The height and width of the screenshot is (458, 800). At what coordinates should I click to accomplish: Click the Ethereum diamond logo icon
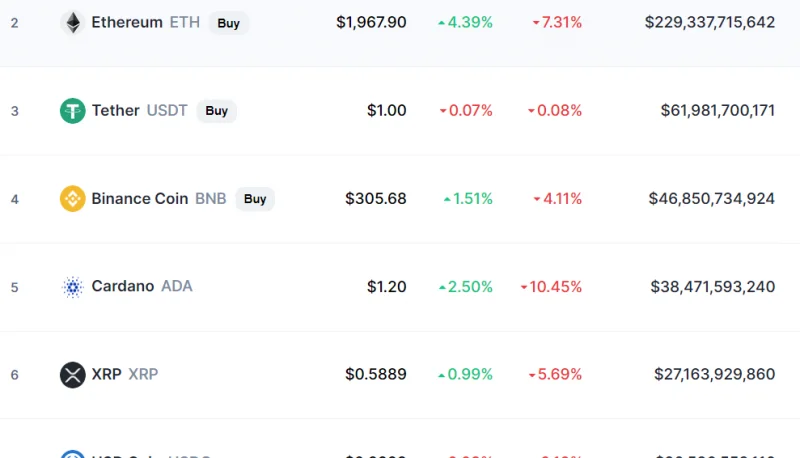(x=72, y=22)
